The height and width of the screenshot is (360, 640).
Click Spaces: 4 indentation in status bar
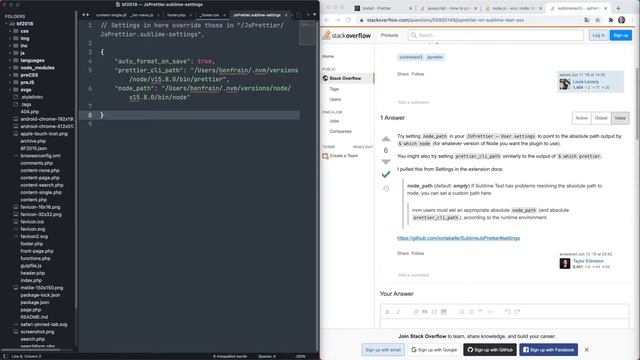click(267, 356)
